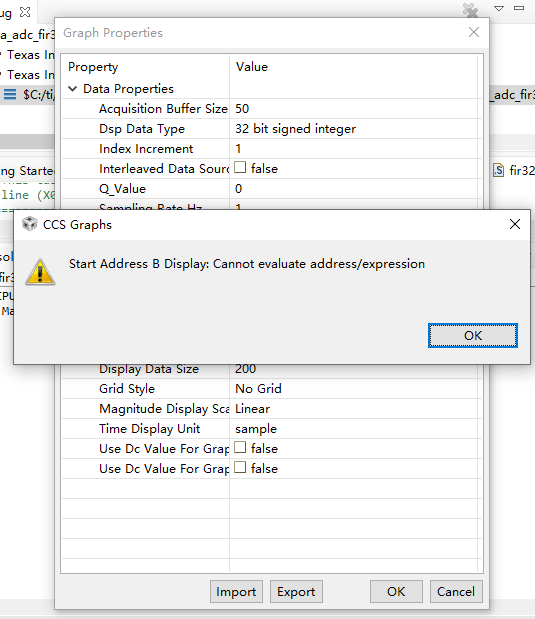The width and height of the screenshot is (535, 619).
Task: Click the fir32 assembly file icon
Action: tap(498, 170)
